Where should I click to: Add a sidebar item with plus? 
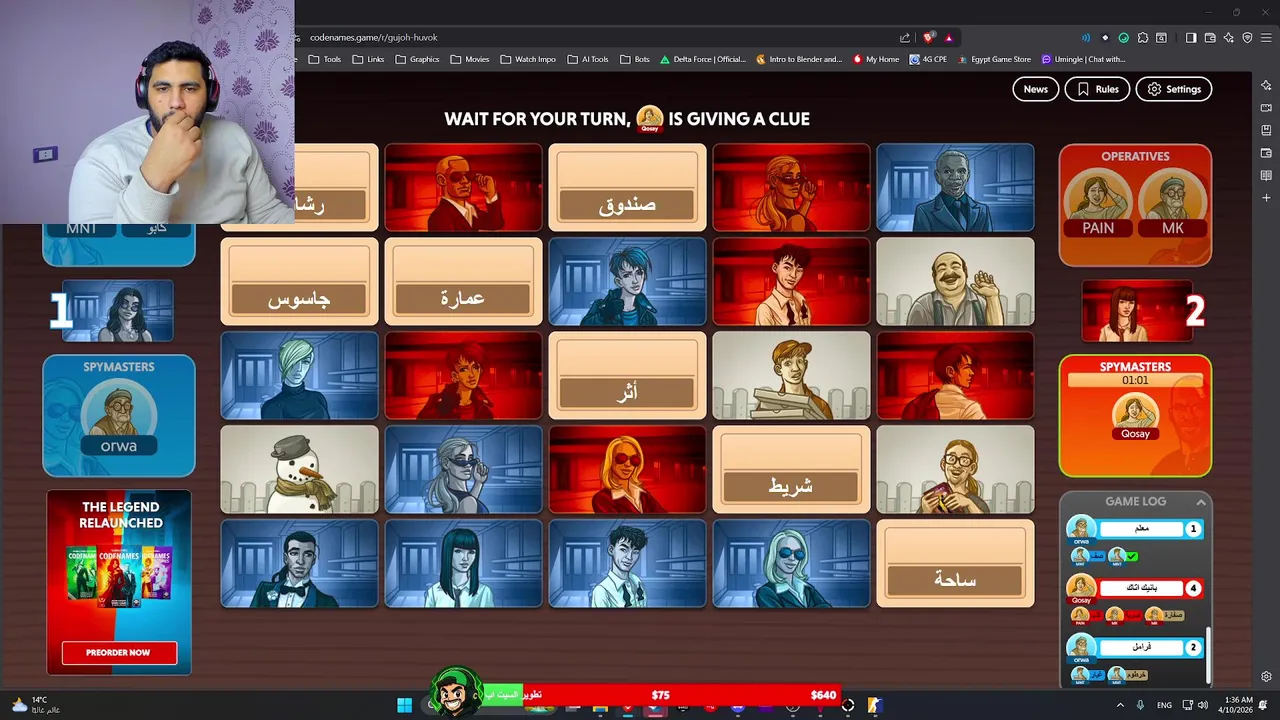(x=1266, y=198)
